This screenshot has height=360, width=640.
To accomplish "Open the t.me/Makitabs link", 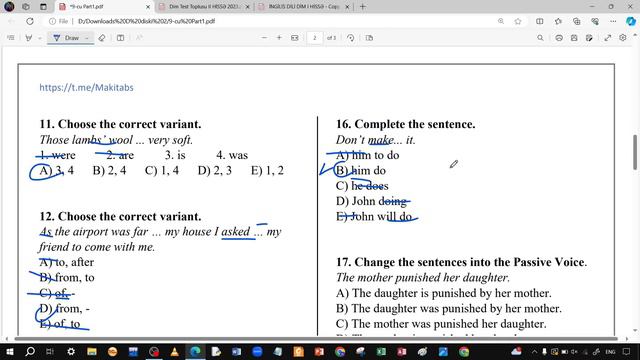I will click(87, 87).
